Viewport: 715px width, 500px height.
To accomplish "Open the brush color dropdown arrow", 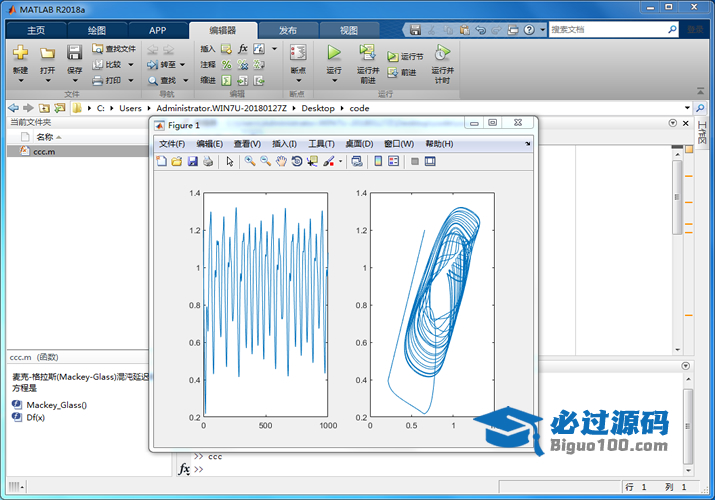I will pyautogui.click(x=340, y=161).
